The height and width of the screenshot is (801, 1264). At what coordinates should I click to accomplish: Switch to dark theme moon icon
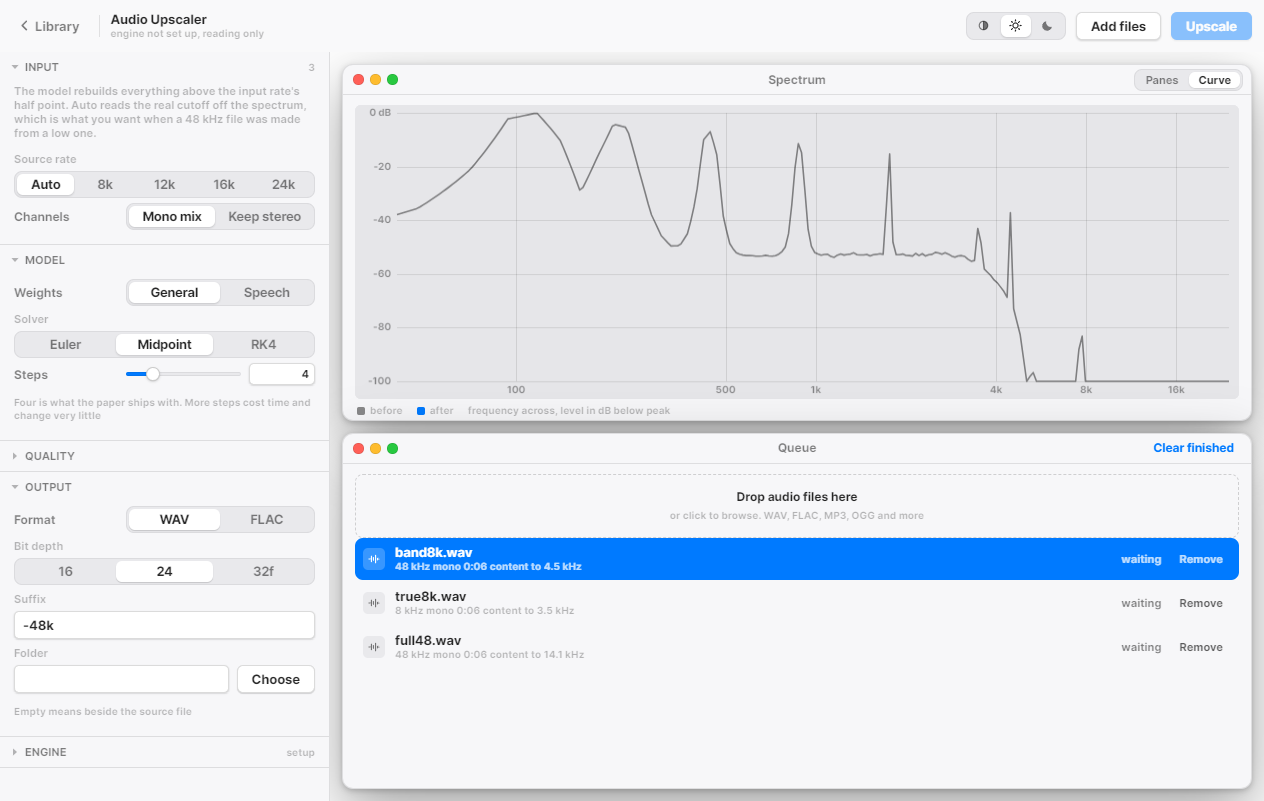click(1047, 26)
